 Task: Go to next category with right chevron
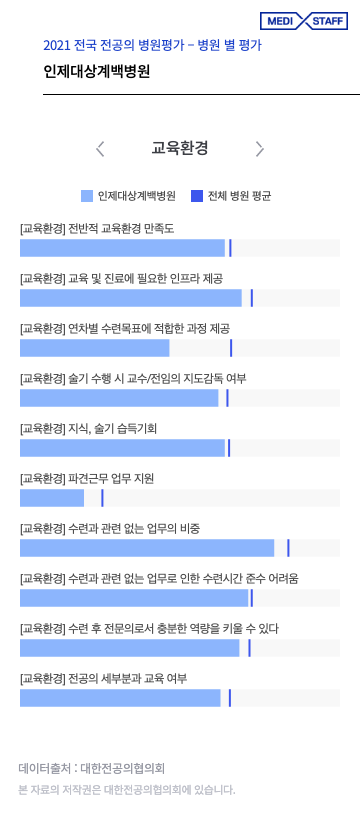click(x=259, y=149)
